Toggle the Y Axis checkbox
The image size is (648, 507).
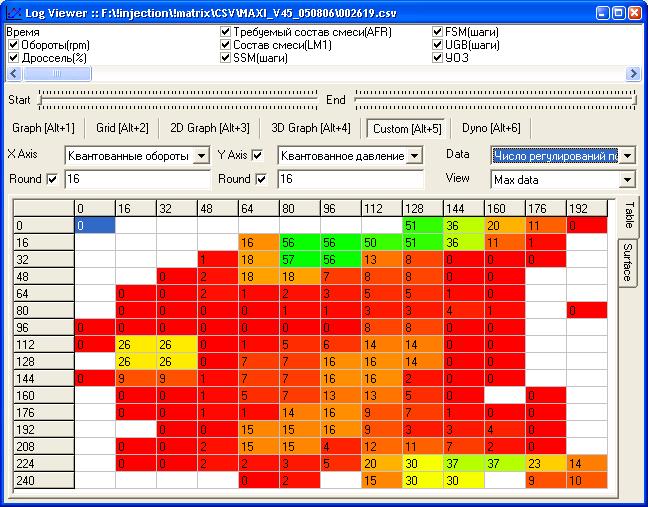coord(257,155)
